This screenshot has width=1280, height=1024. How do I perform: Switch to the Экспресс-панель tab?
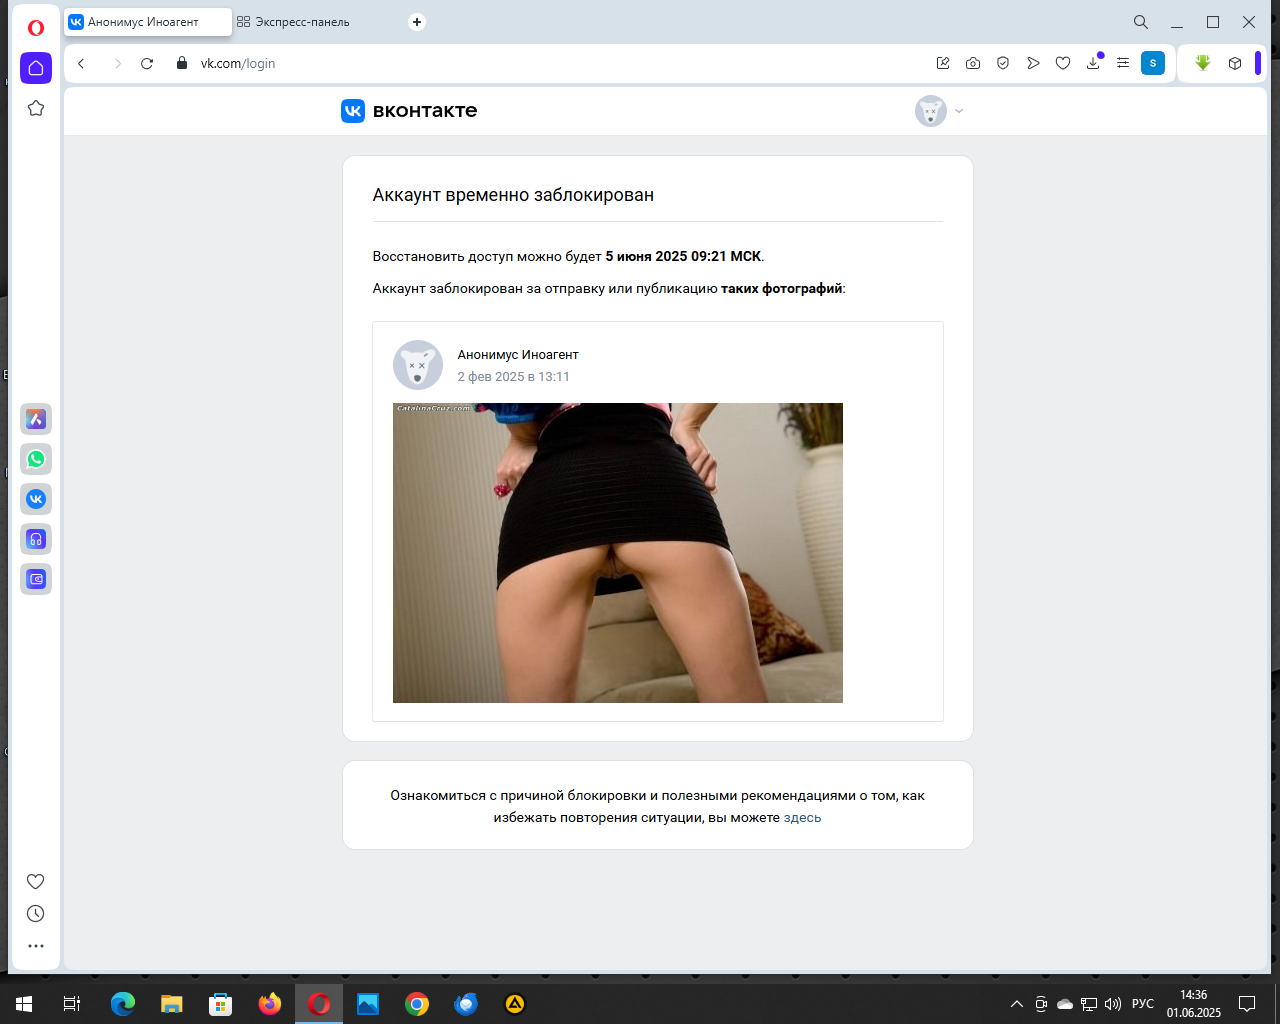[303, 22]
